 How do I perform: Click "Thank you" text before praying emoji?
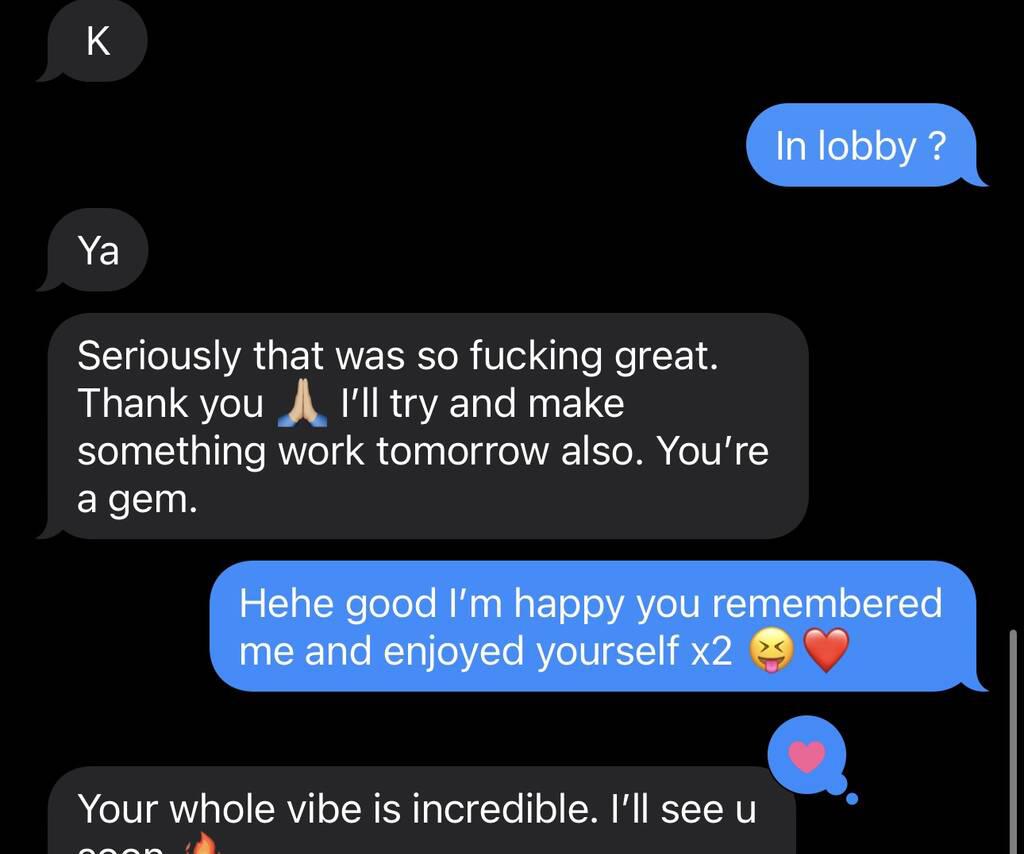click(170, 403)
